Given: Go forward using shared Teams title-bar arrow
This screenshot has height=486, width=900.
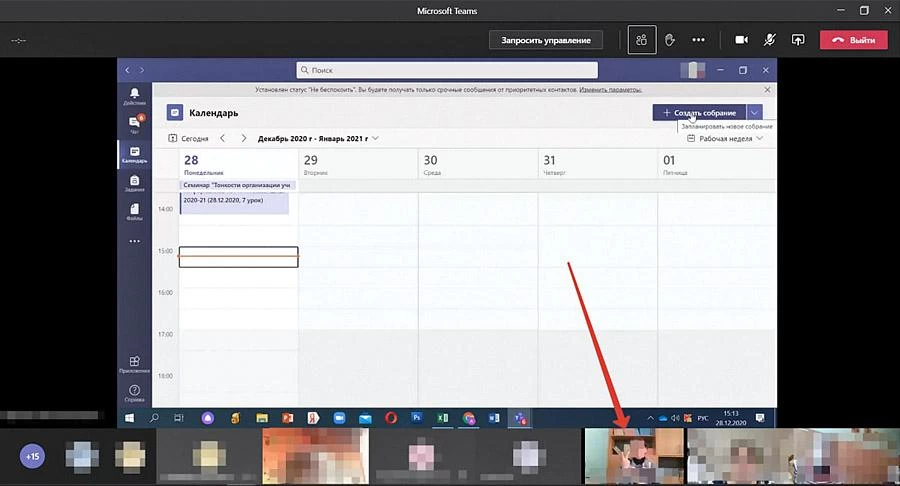Looking at the screenshot, I should pos(142,70).
